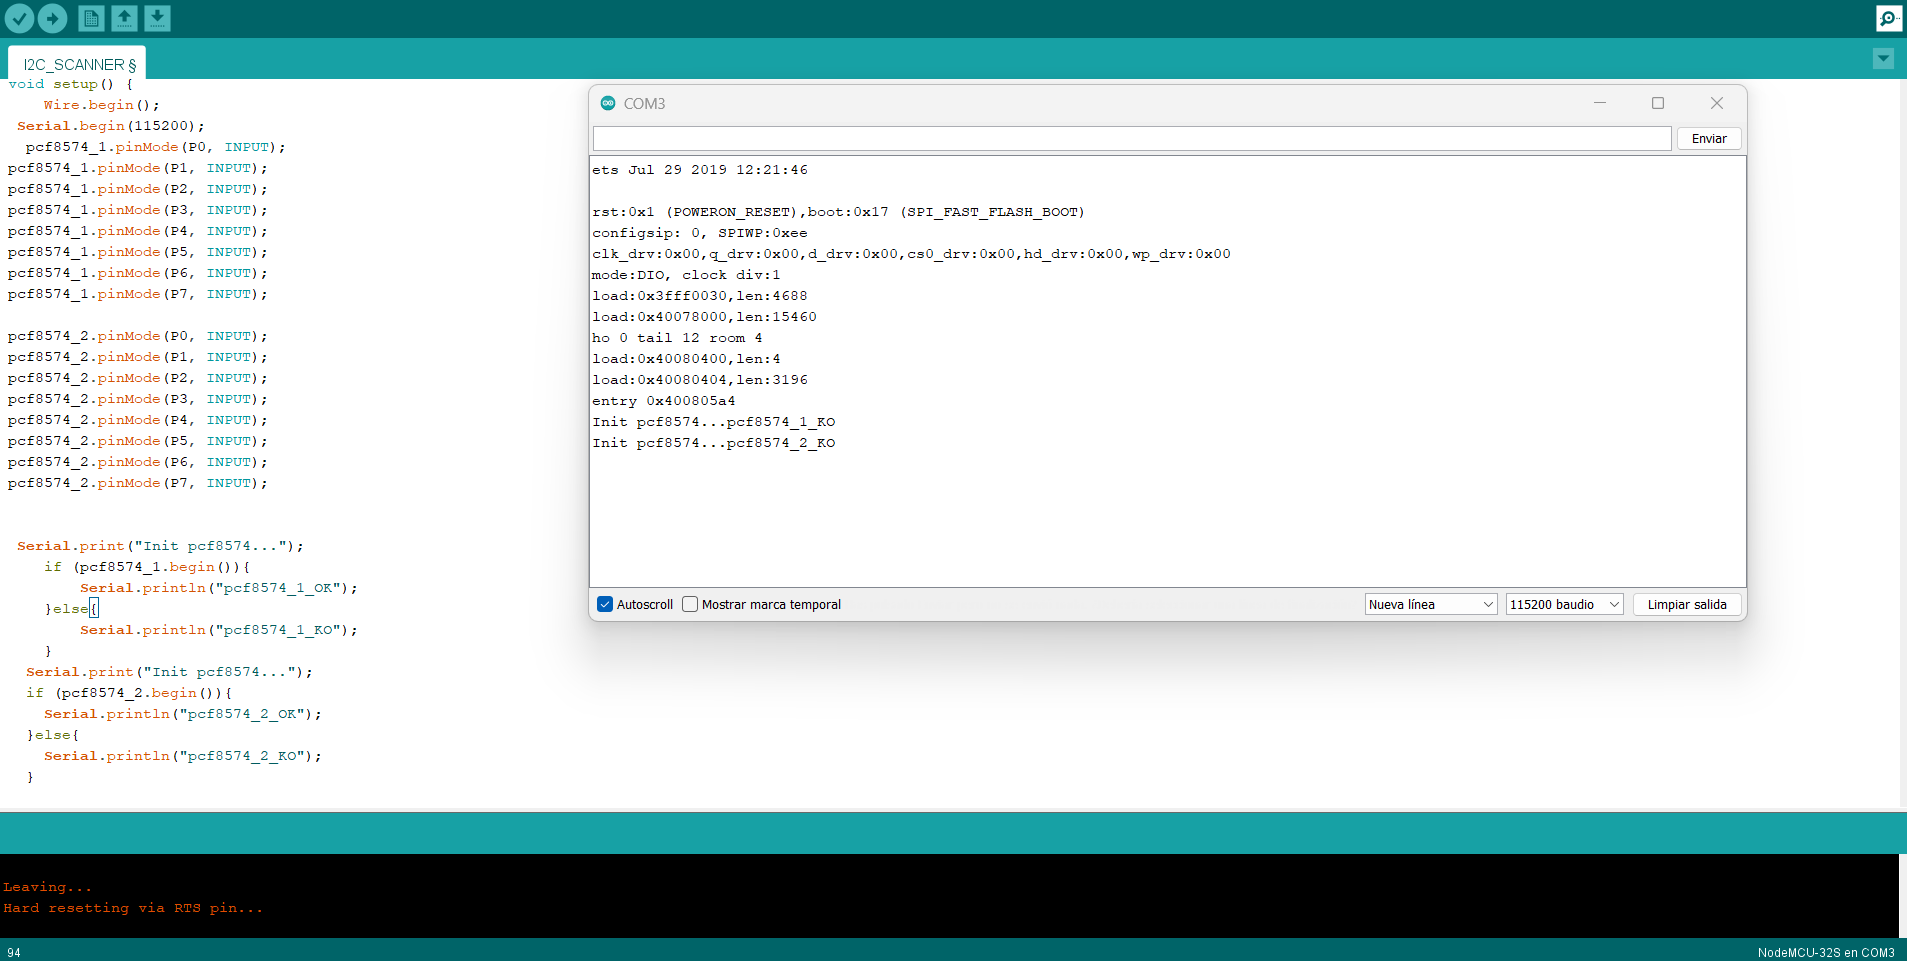The height and width of the screenshot is (961, 1907).
Task: Close the COM3 serial monitor window
Action: coord(1717,103)
